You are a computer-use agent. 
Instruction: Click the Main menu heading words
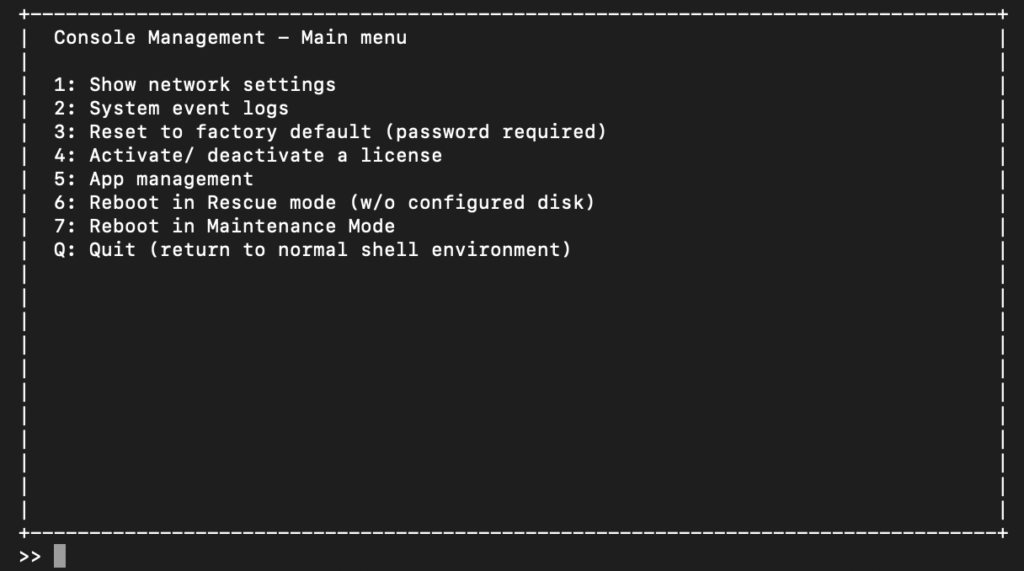click(354, 38)
